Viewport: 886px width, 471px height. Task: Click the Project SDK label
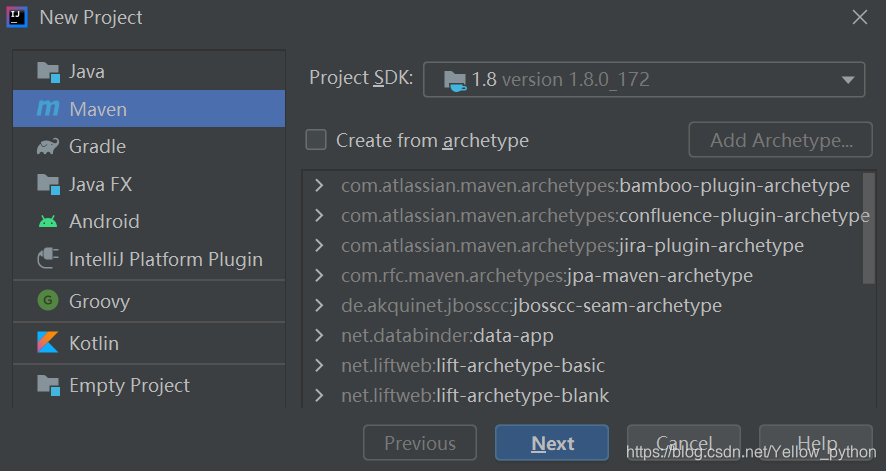pos(361,77)
